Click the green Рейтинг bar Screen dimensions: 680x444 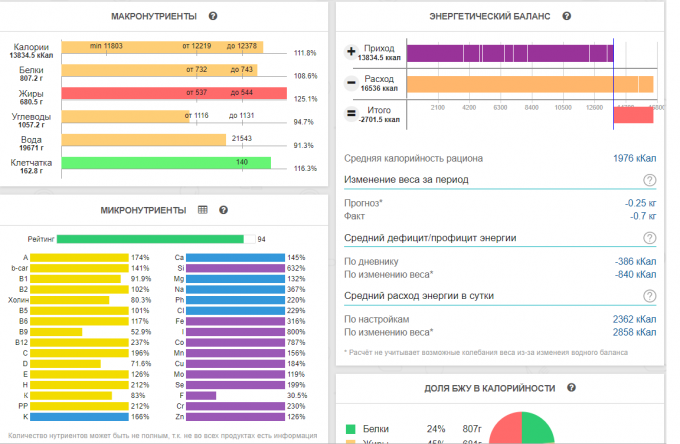pyautogui.click(x=150, y=239)
